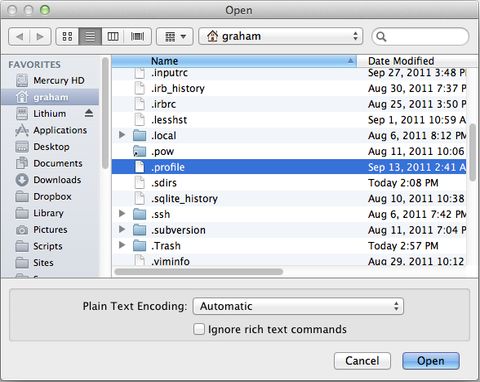Go back to the previous folder
The width and height of the screenshot is (480, 382).
click(x=19, y=36)
